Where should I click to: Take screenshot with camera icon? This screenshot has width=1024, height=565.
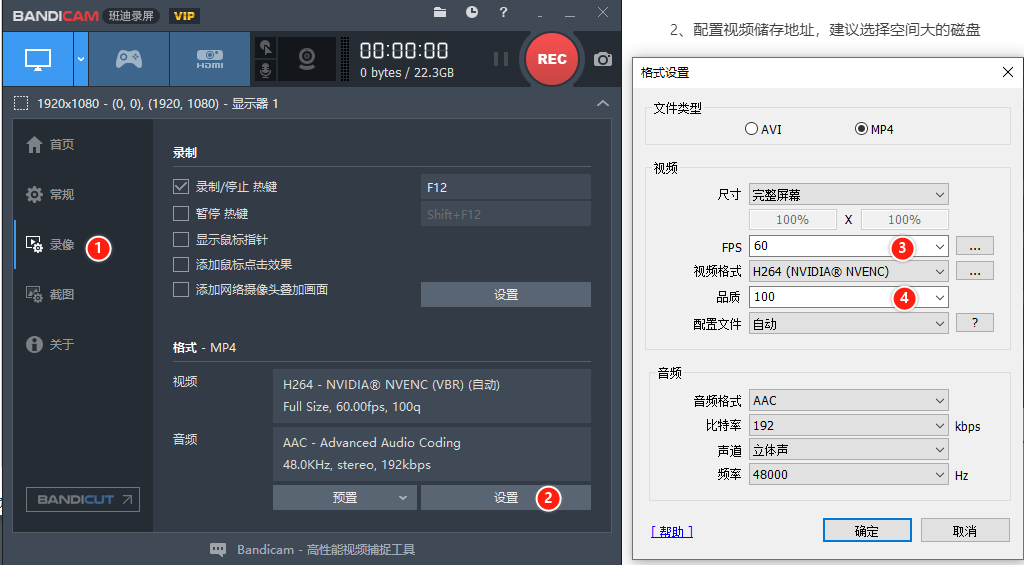(x=602, y=59)
